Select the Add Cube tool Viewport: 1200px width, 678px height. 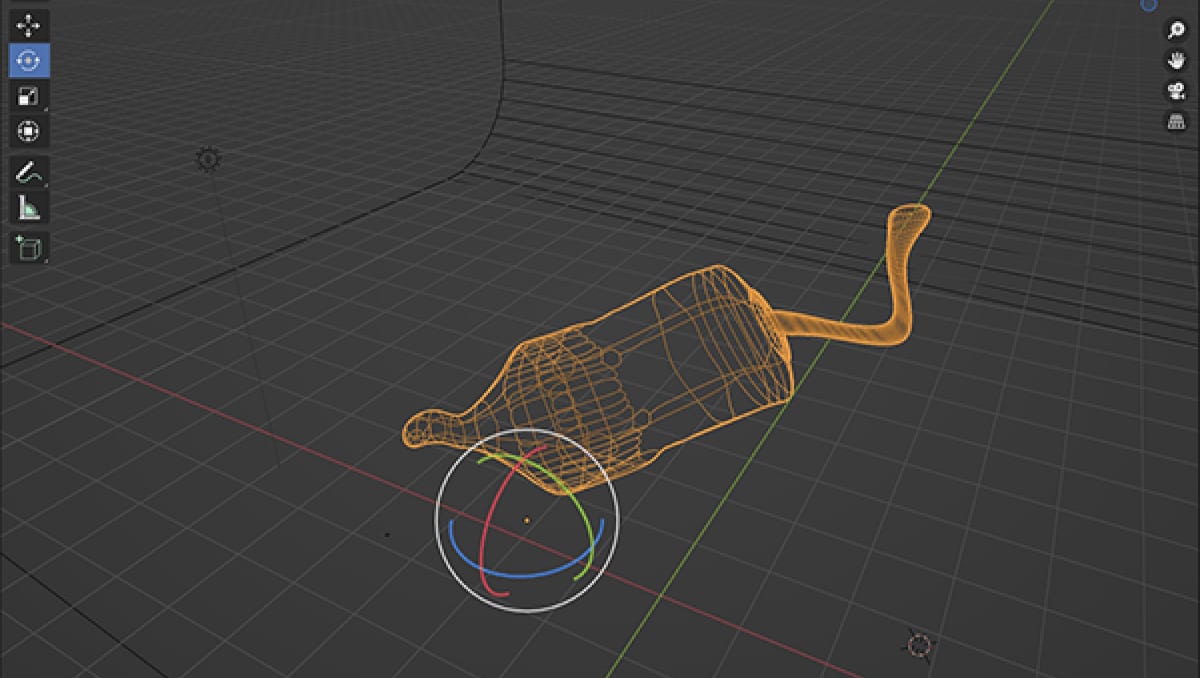(x=29, y=247)
